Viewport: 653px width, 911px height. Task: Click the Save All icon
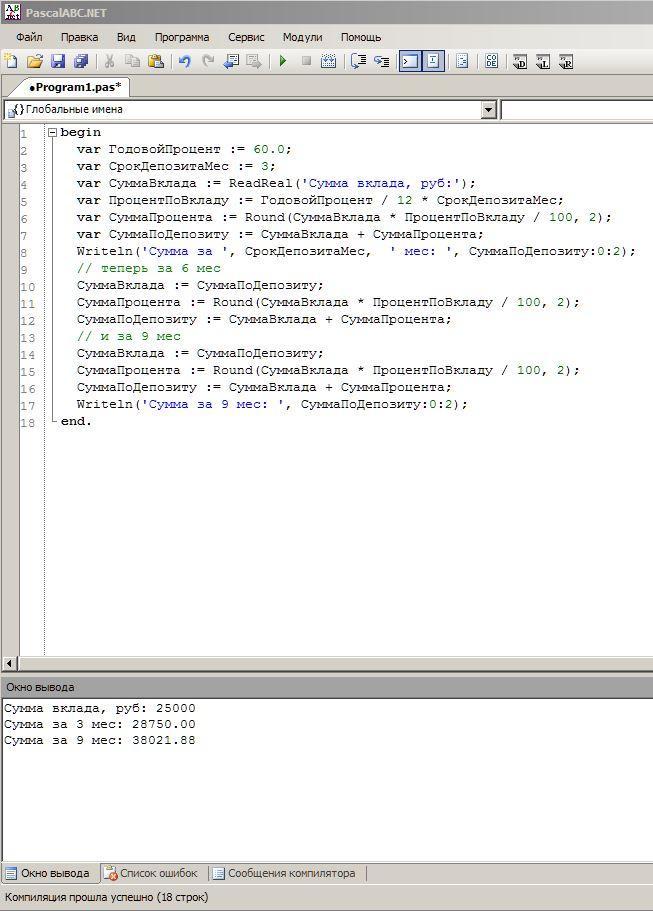pos(81,61)
